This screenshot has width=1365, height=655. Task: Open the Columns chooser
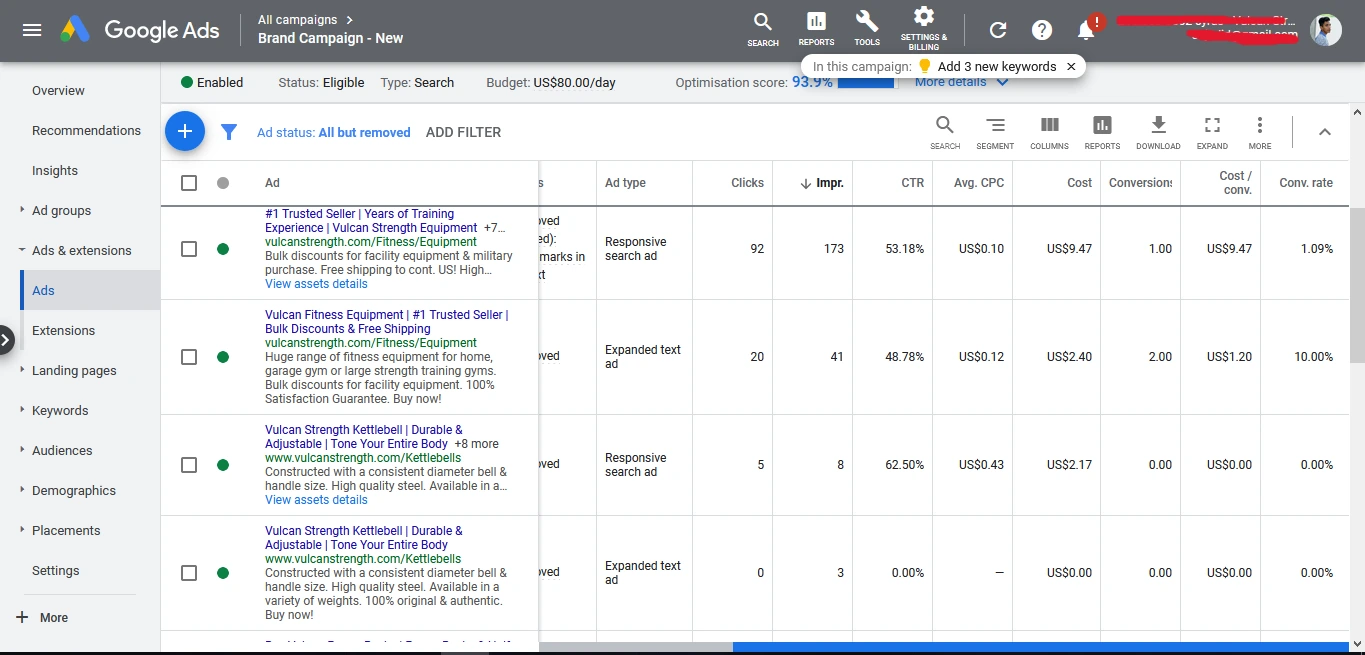1049,132
